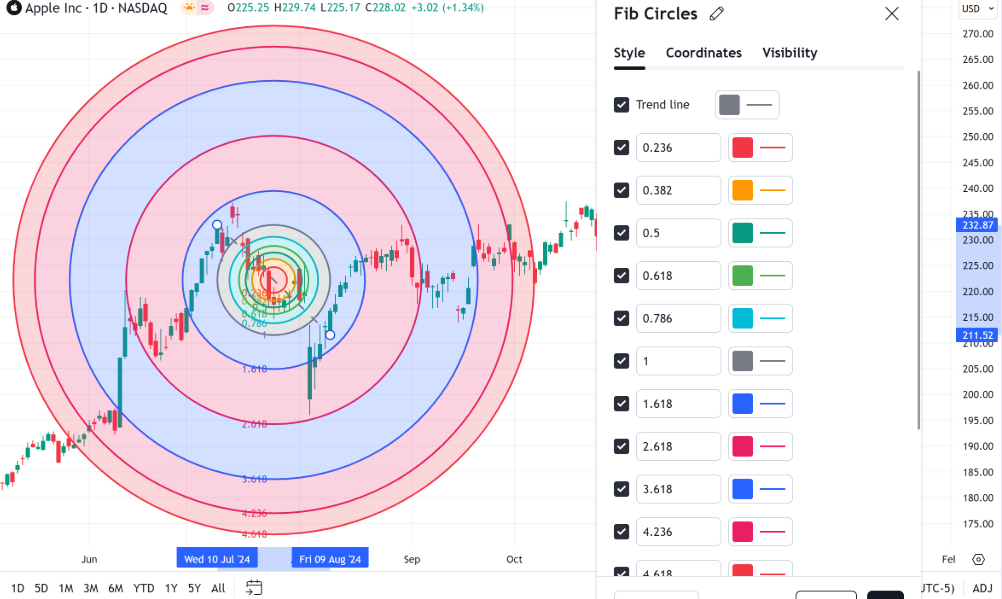The width and height of the screenshot is (1002, 599).
Task: Click the orange sun session indicator icon
Action: coord(189,8)
